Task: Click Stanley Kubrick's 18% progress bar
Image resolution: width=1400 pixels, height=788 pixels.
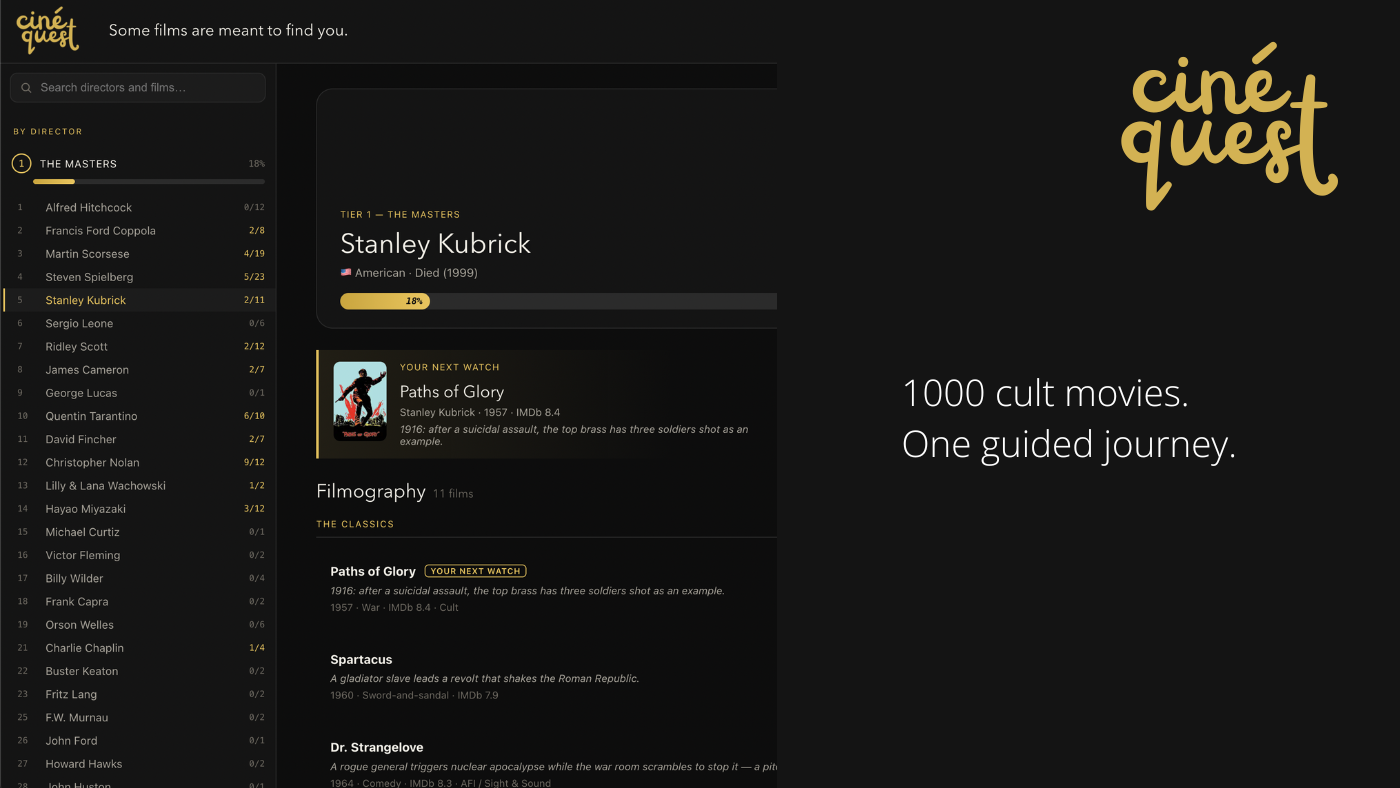Action: [x=558, y=301]
